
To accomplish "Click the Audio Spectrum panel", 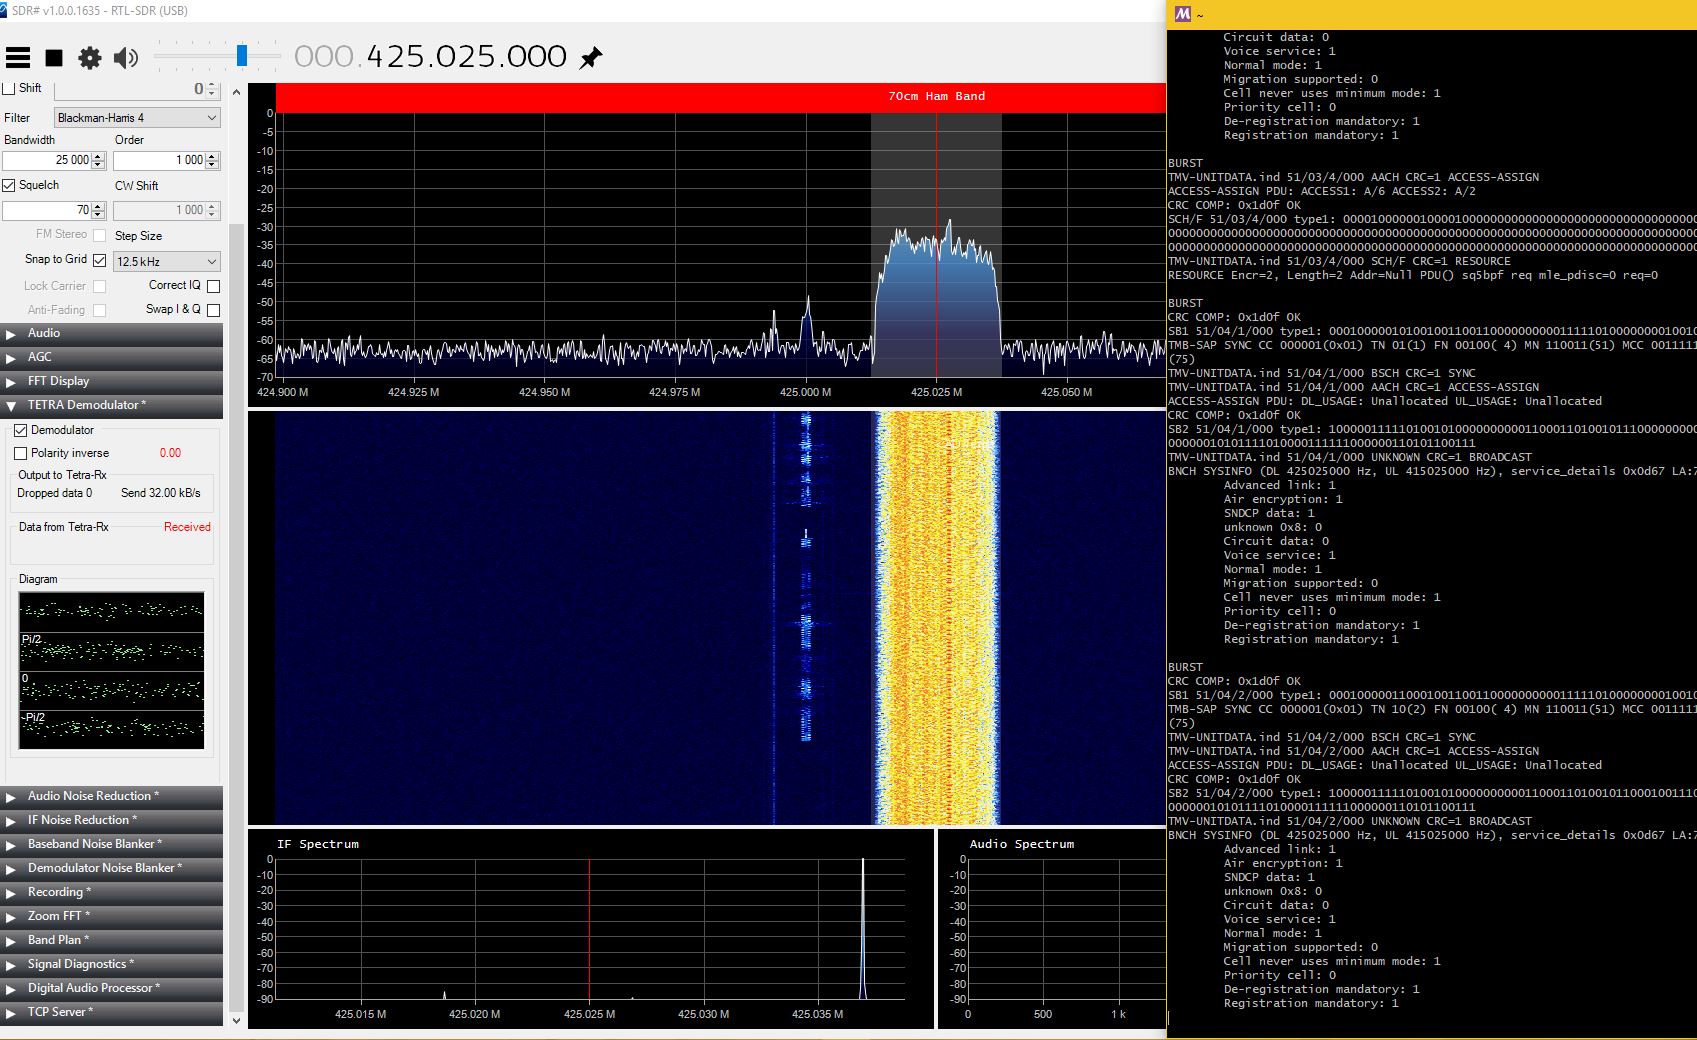I will pyautogui.click(x=1052, y=928).
